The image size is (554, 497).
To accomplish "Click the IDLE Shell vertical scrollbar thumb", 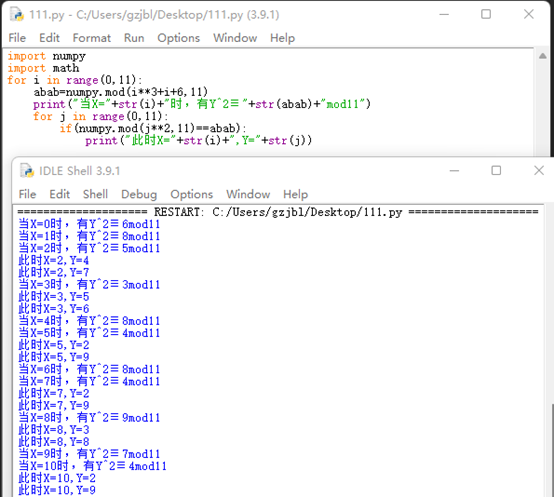I will click(552, 450).
